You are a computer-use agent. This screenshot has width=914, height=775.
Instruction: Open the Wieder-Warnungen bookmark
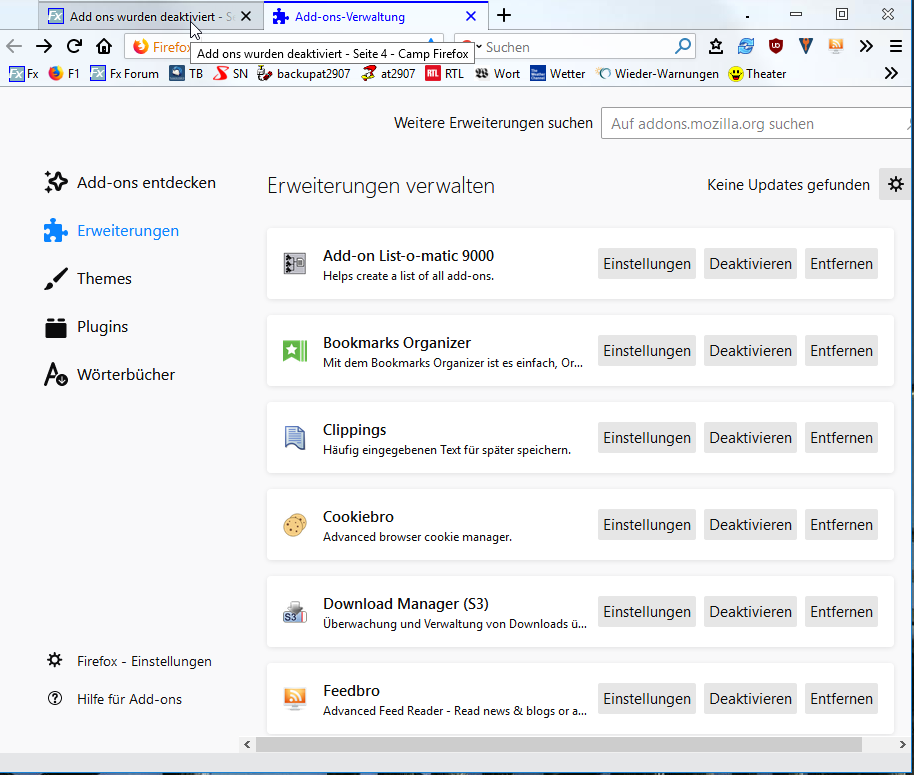(x=657, y=74)
